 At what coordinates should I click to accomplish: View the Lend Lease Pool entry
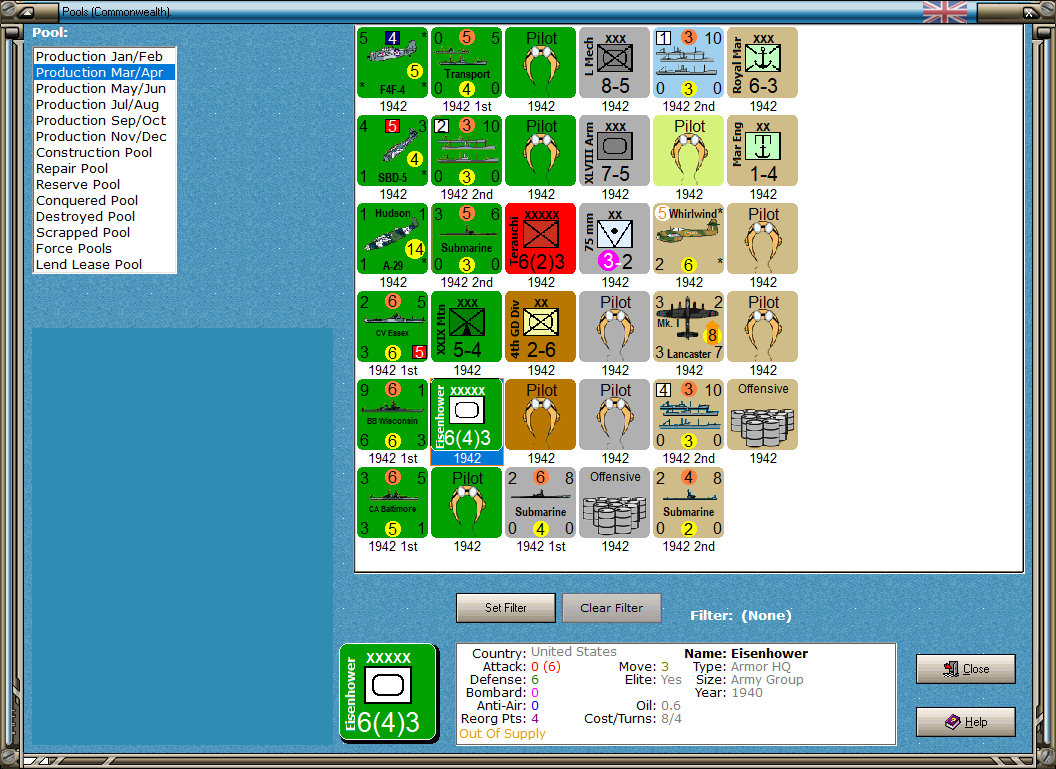coord(104,265)
